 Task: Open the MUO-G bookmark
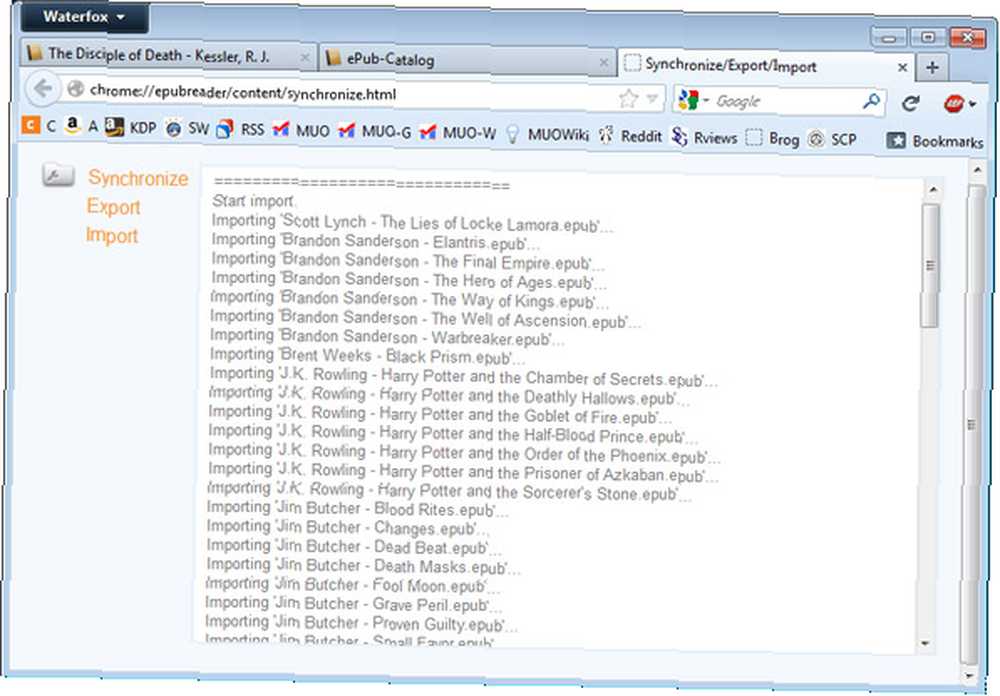pos(374,132)
